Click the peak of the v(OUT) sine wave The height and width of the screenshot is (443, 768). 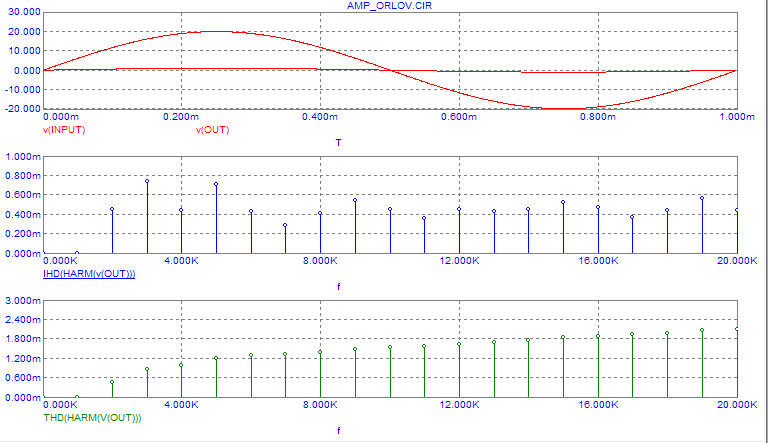click(216, 31)
